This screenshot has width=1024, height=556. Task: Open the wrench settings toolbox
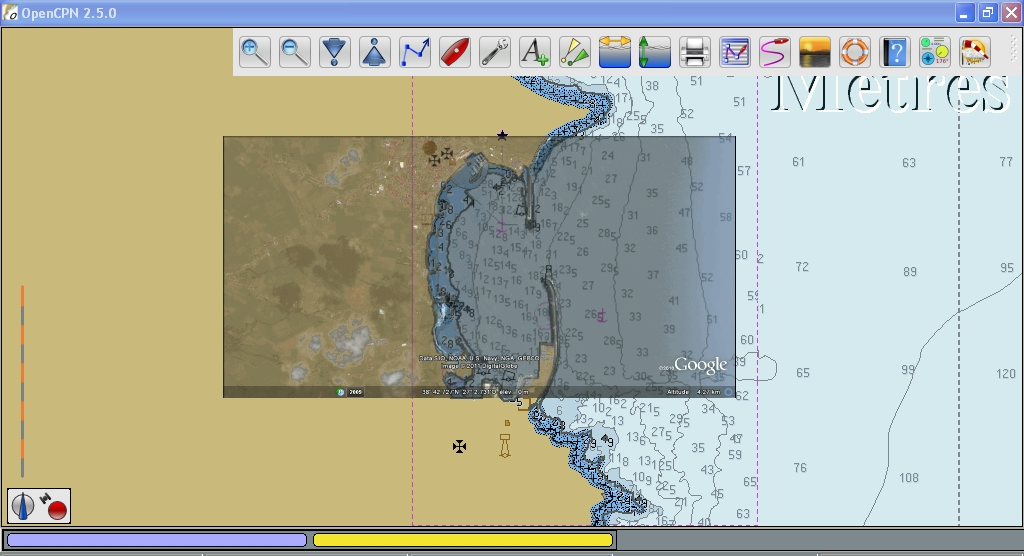pos(495,52)
